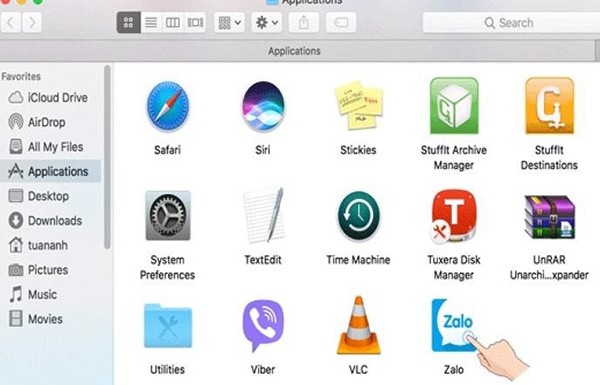The width and height of the screenshot is (600, 385).
Task: Open iCloud Drive in the sidebar
Action: point(51,98)
